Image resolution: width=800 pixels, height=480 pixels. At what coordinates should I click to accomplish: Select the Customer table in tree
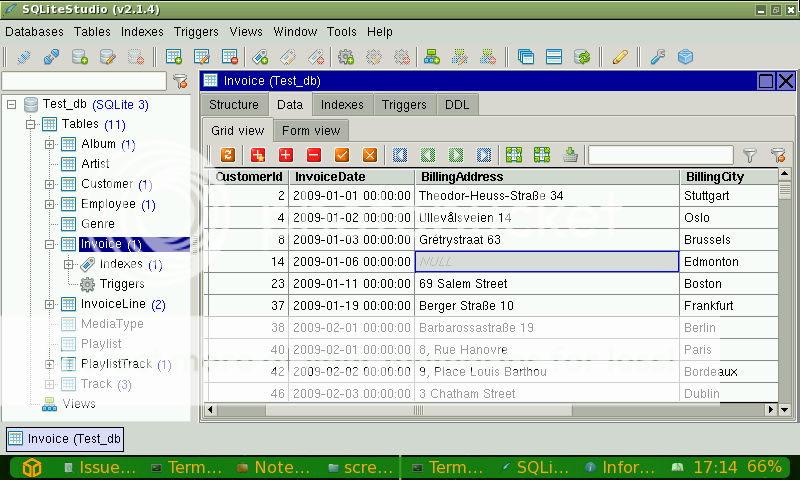(106, 184)
